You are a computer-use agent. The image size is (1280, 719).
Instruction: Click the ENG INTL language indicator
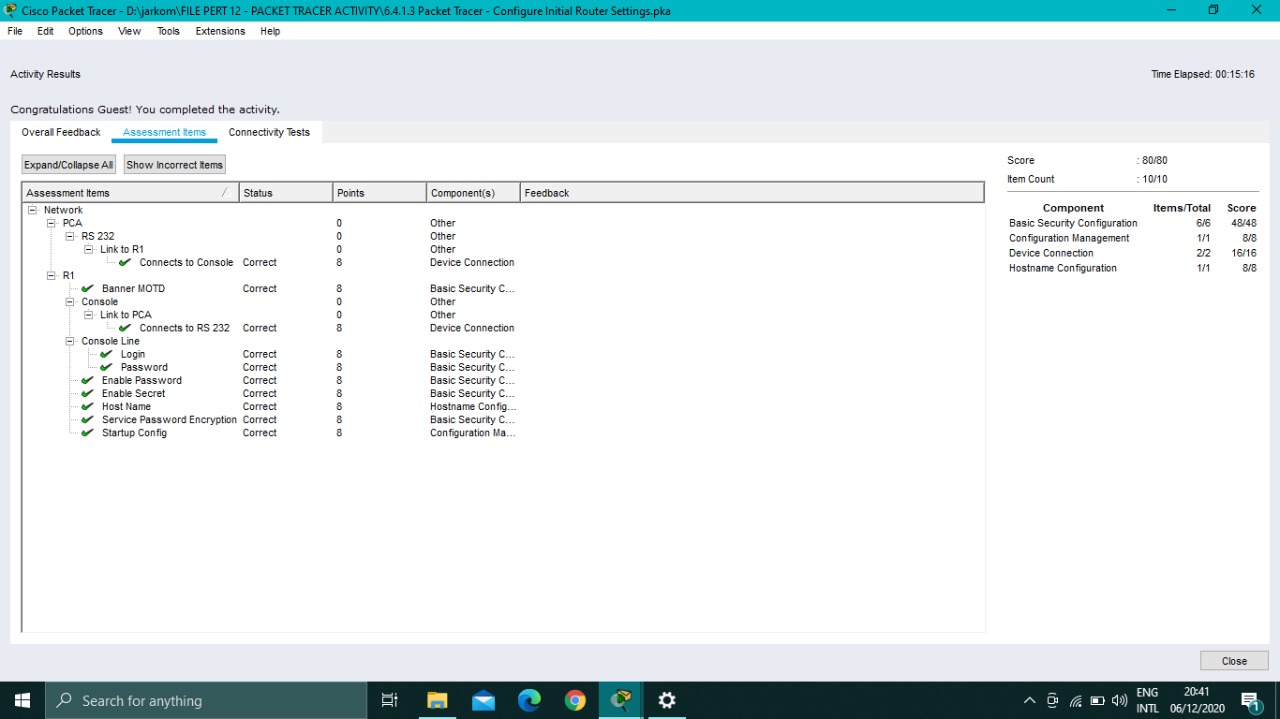click(x=1147, y=700)
